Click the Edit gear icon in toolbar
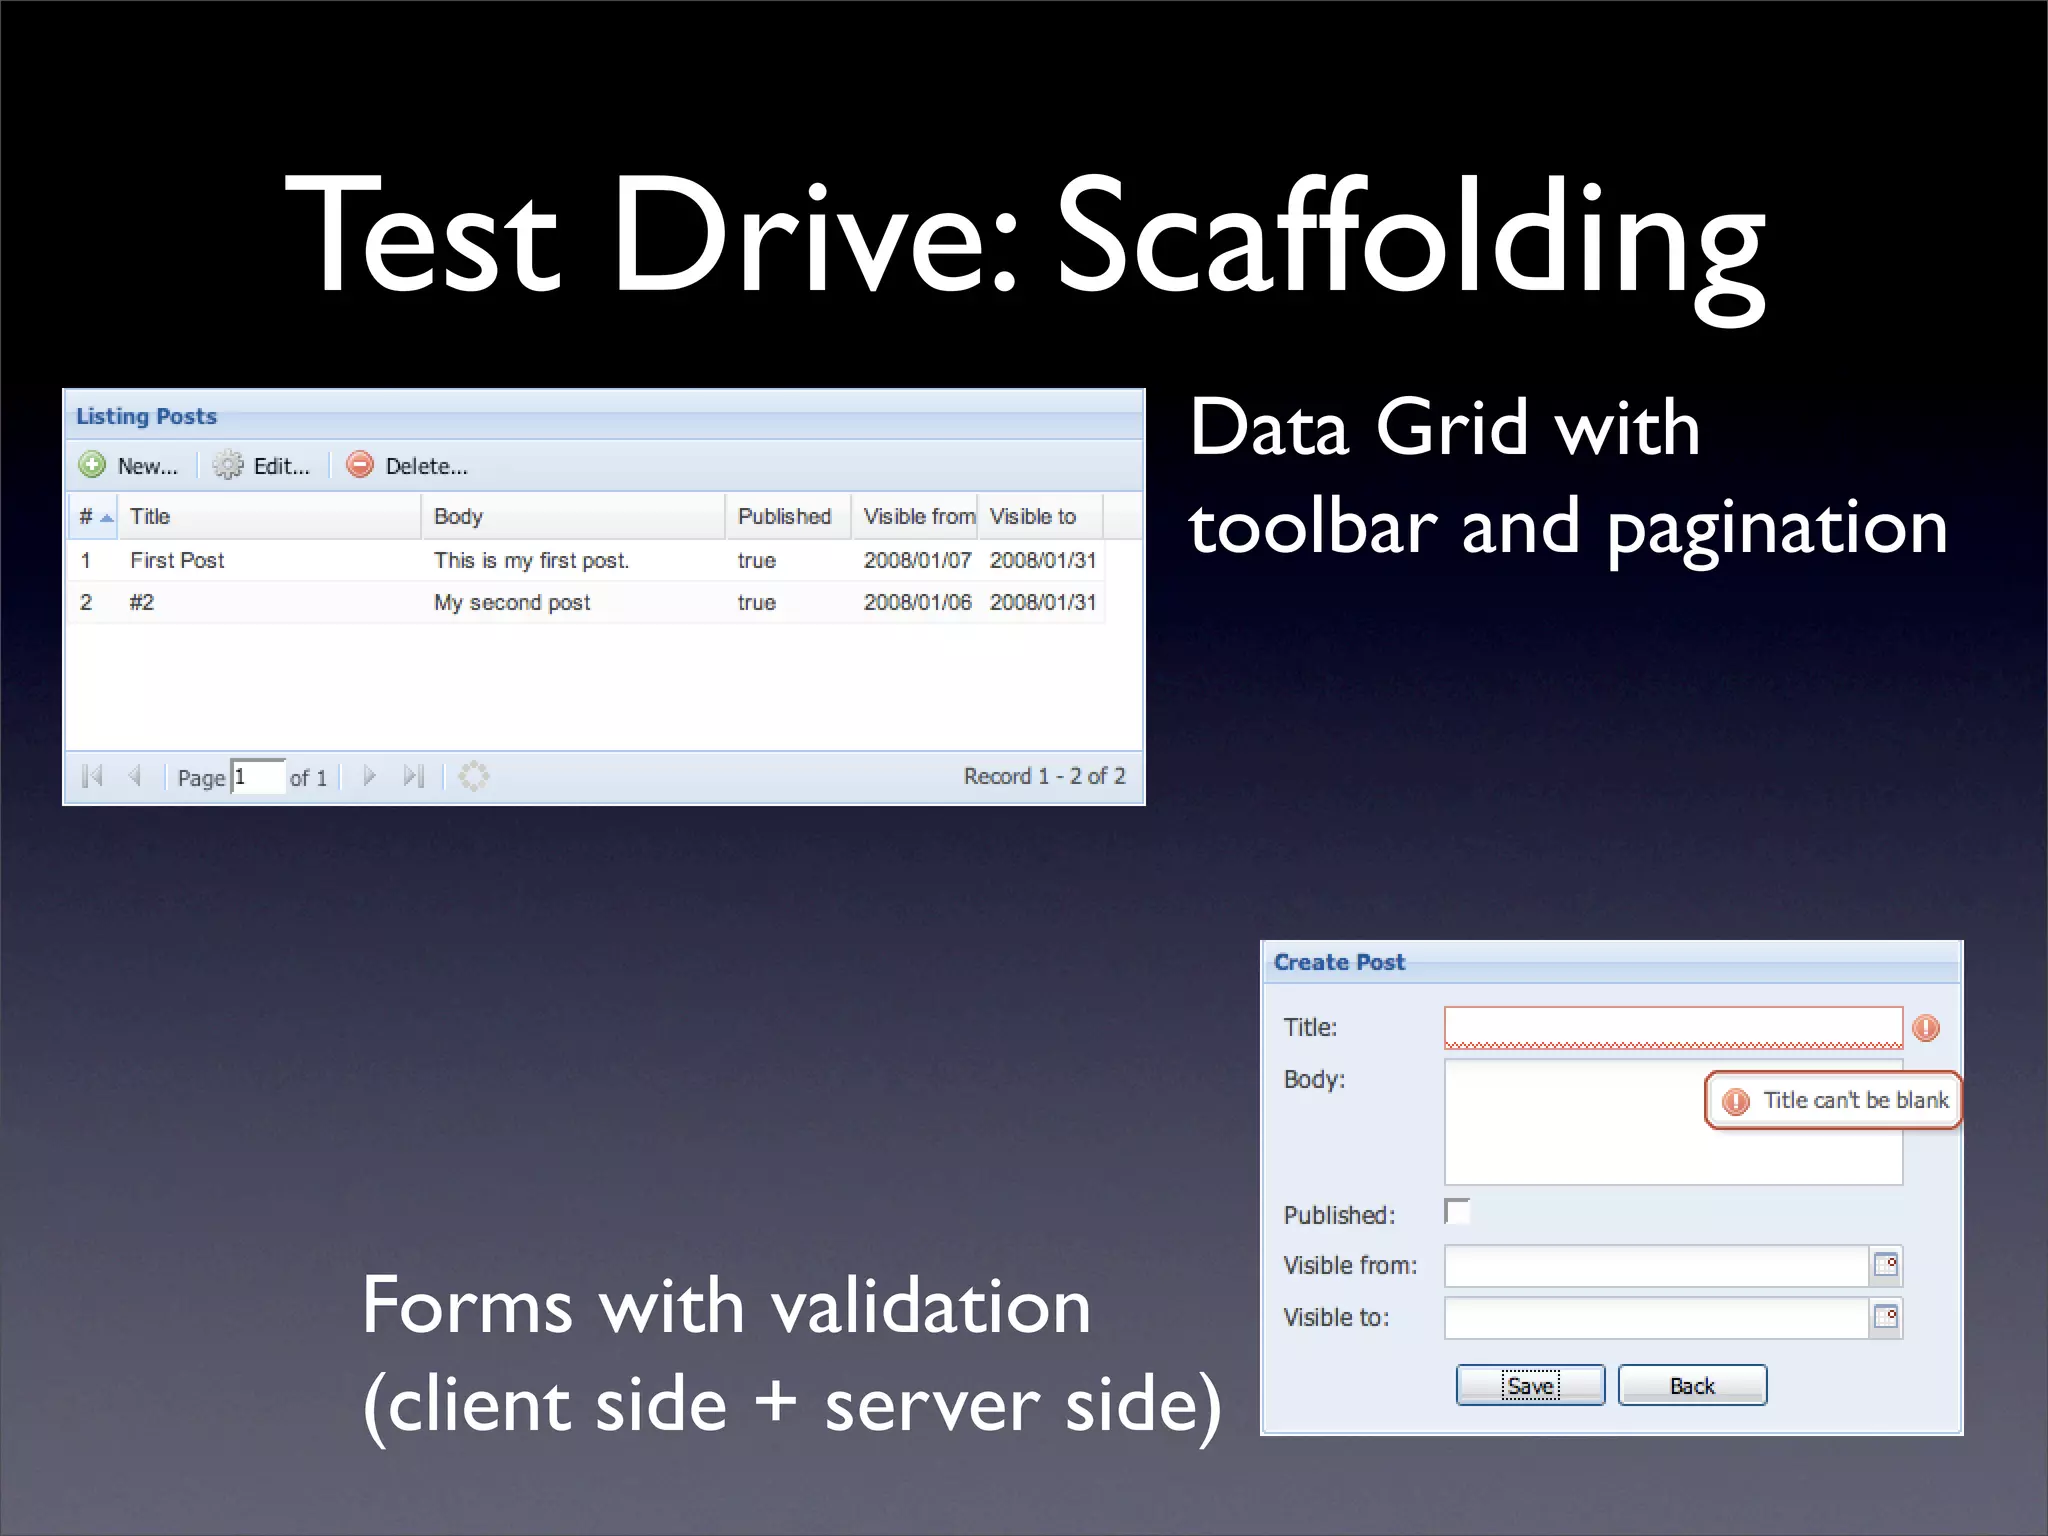 (228, 465)
